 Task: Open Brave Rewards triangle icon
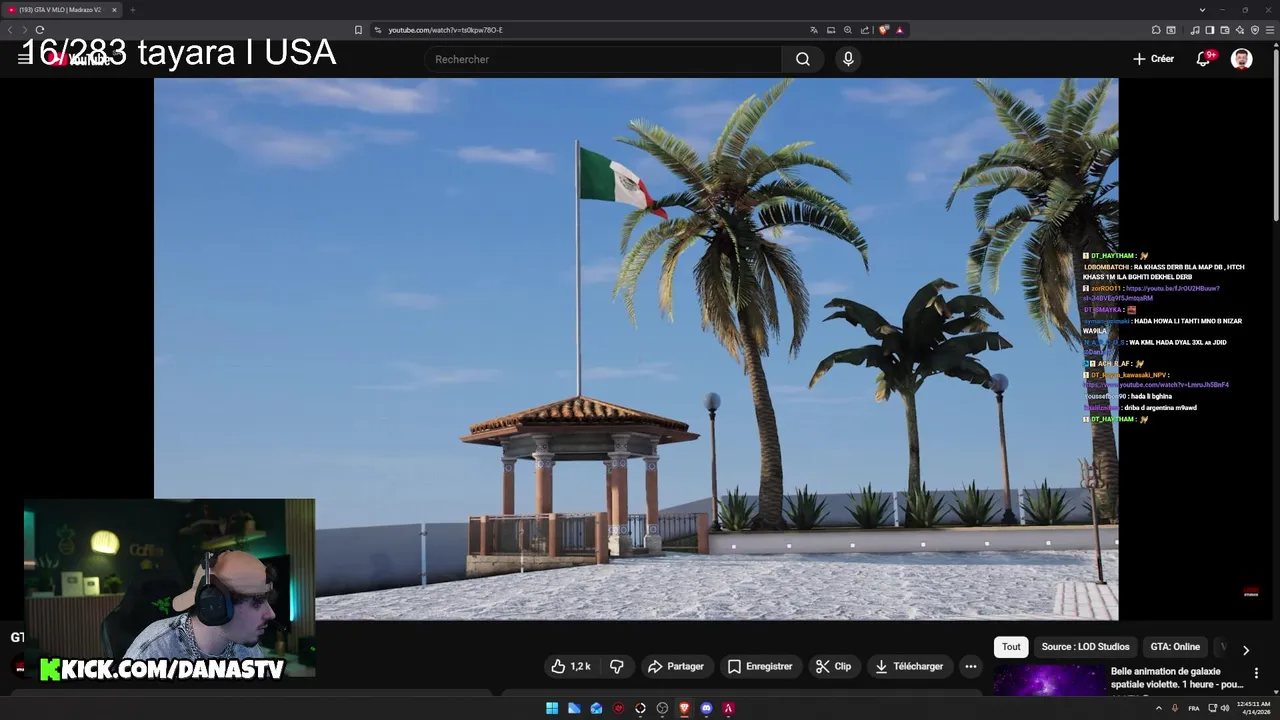899,30
